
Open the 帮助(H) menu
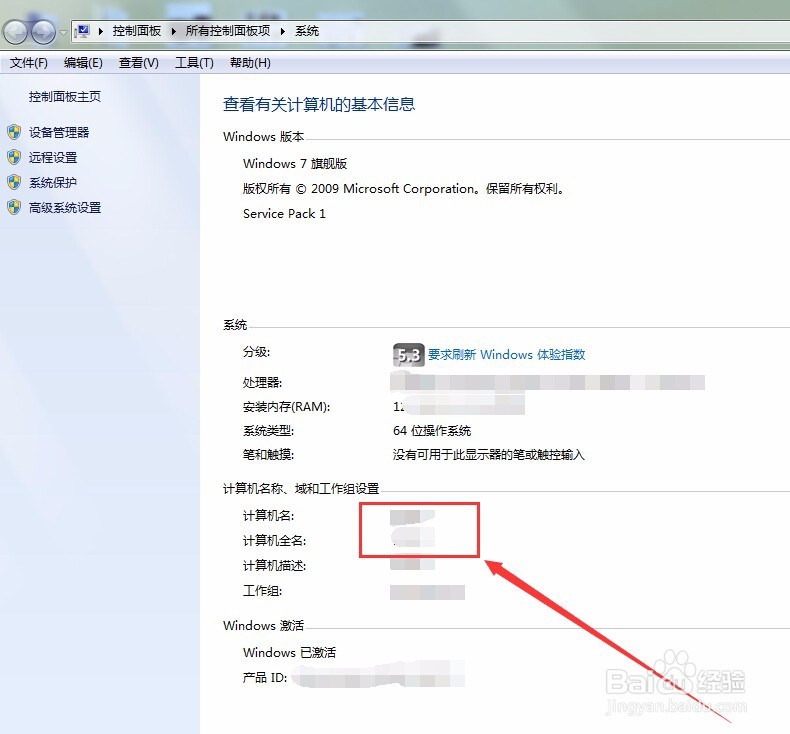pyautogui.click(x=250, y=63)
